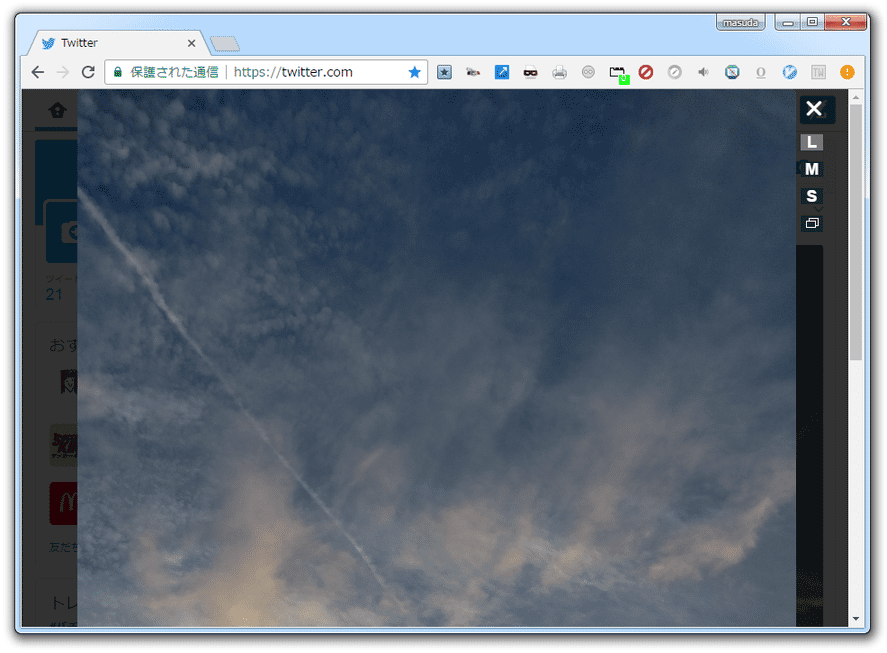This screenshot has height=653, width=887.
Task: Click the page scrollbar down arrow
Action: (855, 620)
